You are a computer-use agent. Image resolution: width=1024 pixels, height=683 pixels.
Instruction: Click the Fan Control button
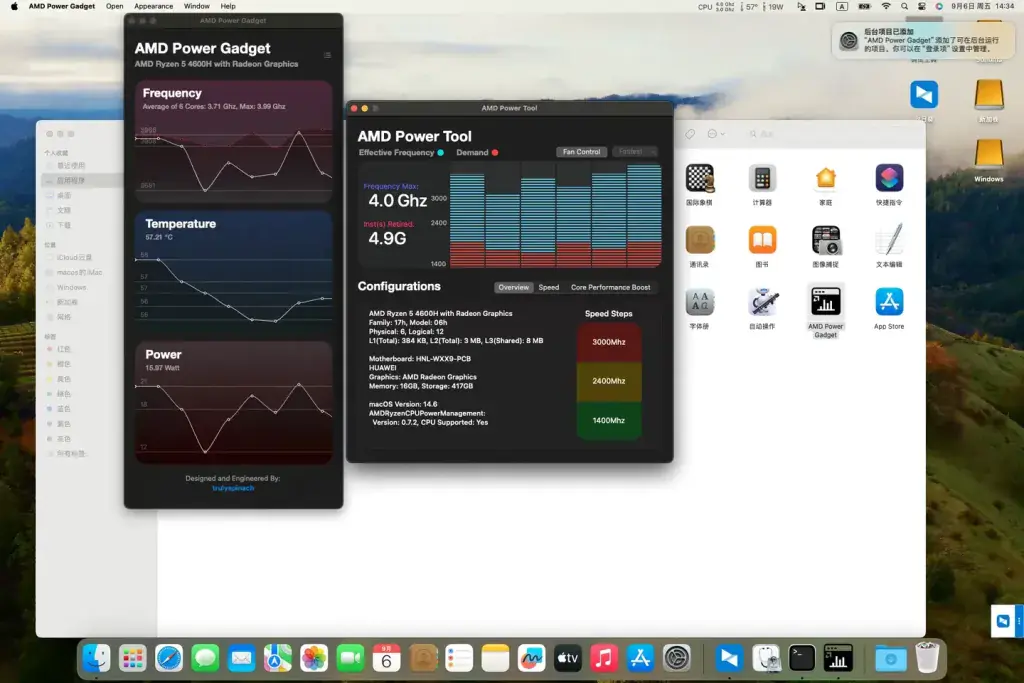[x=581, y=151]
